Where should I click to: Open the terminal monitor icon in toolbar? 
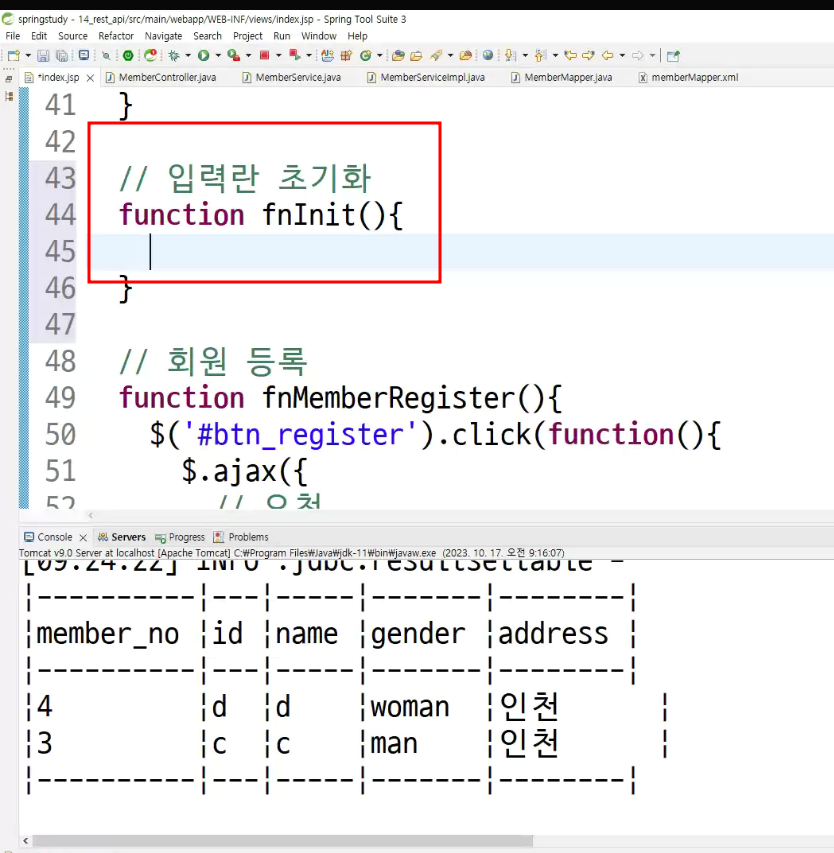click(84, 55)
